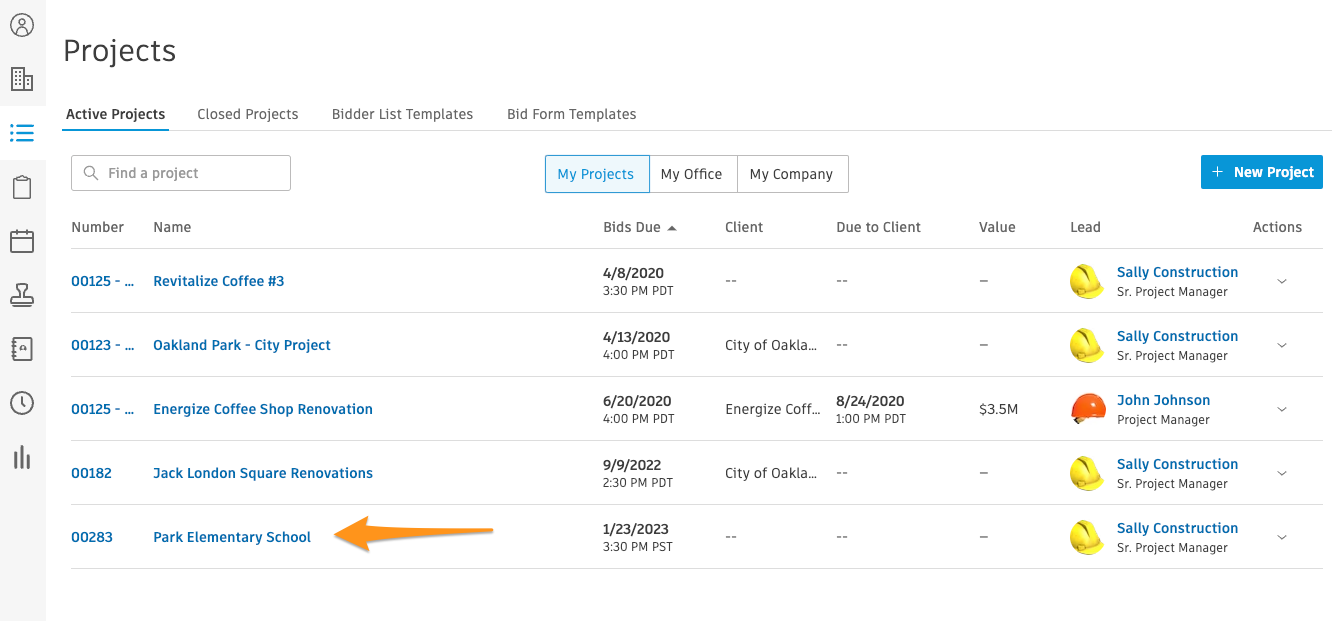Image resolution: width=1342 pixels, height=621 pixels.
Task: Open the Closed Projects tab
Action: coord(248,114)
